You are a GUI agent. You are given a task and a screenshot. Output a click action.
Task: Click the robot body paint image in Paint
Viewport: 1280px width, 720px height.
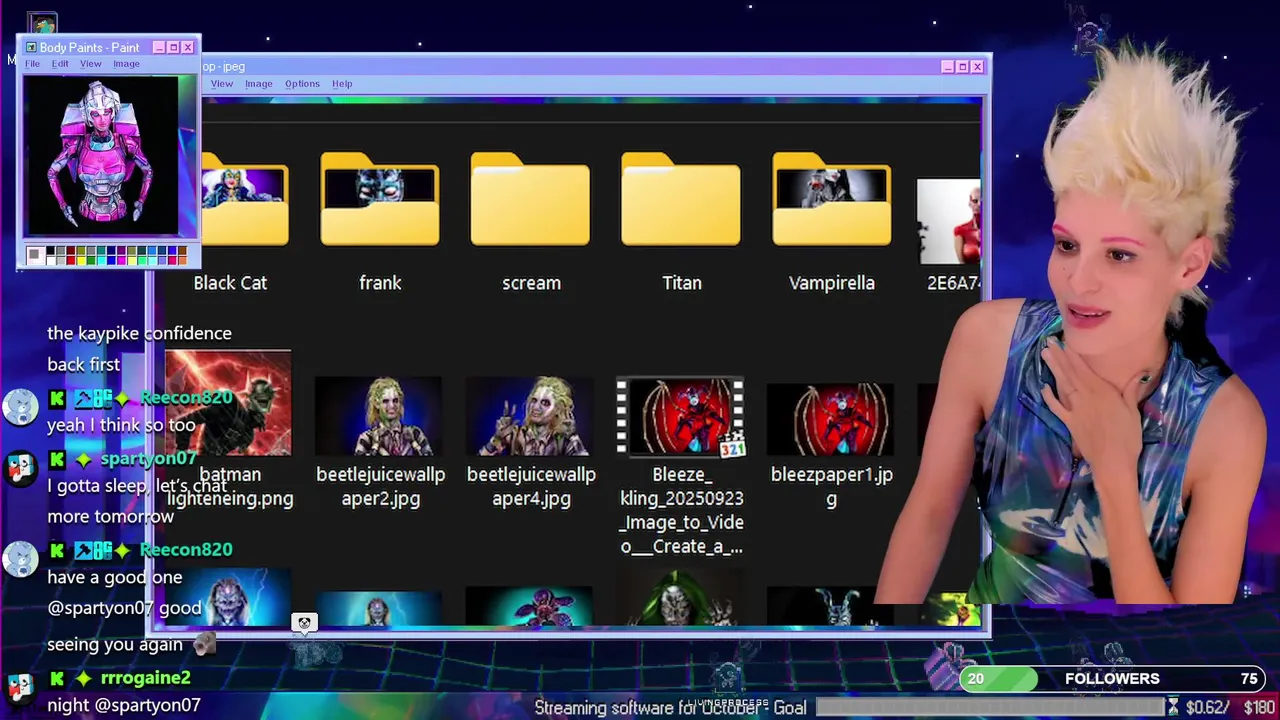[x=101, y=157]
